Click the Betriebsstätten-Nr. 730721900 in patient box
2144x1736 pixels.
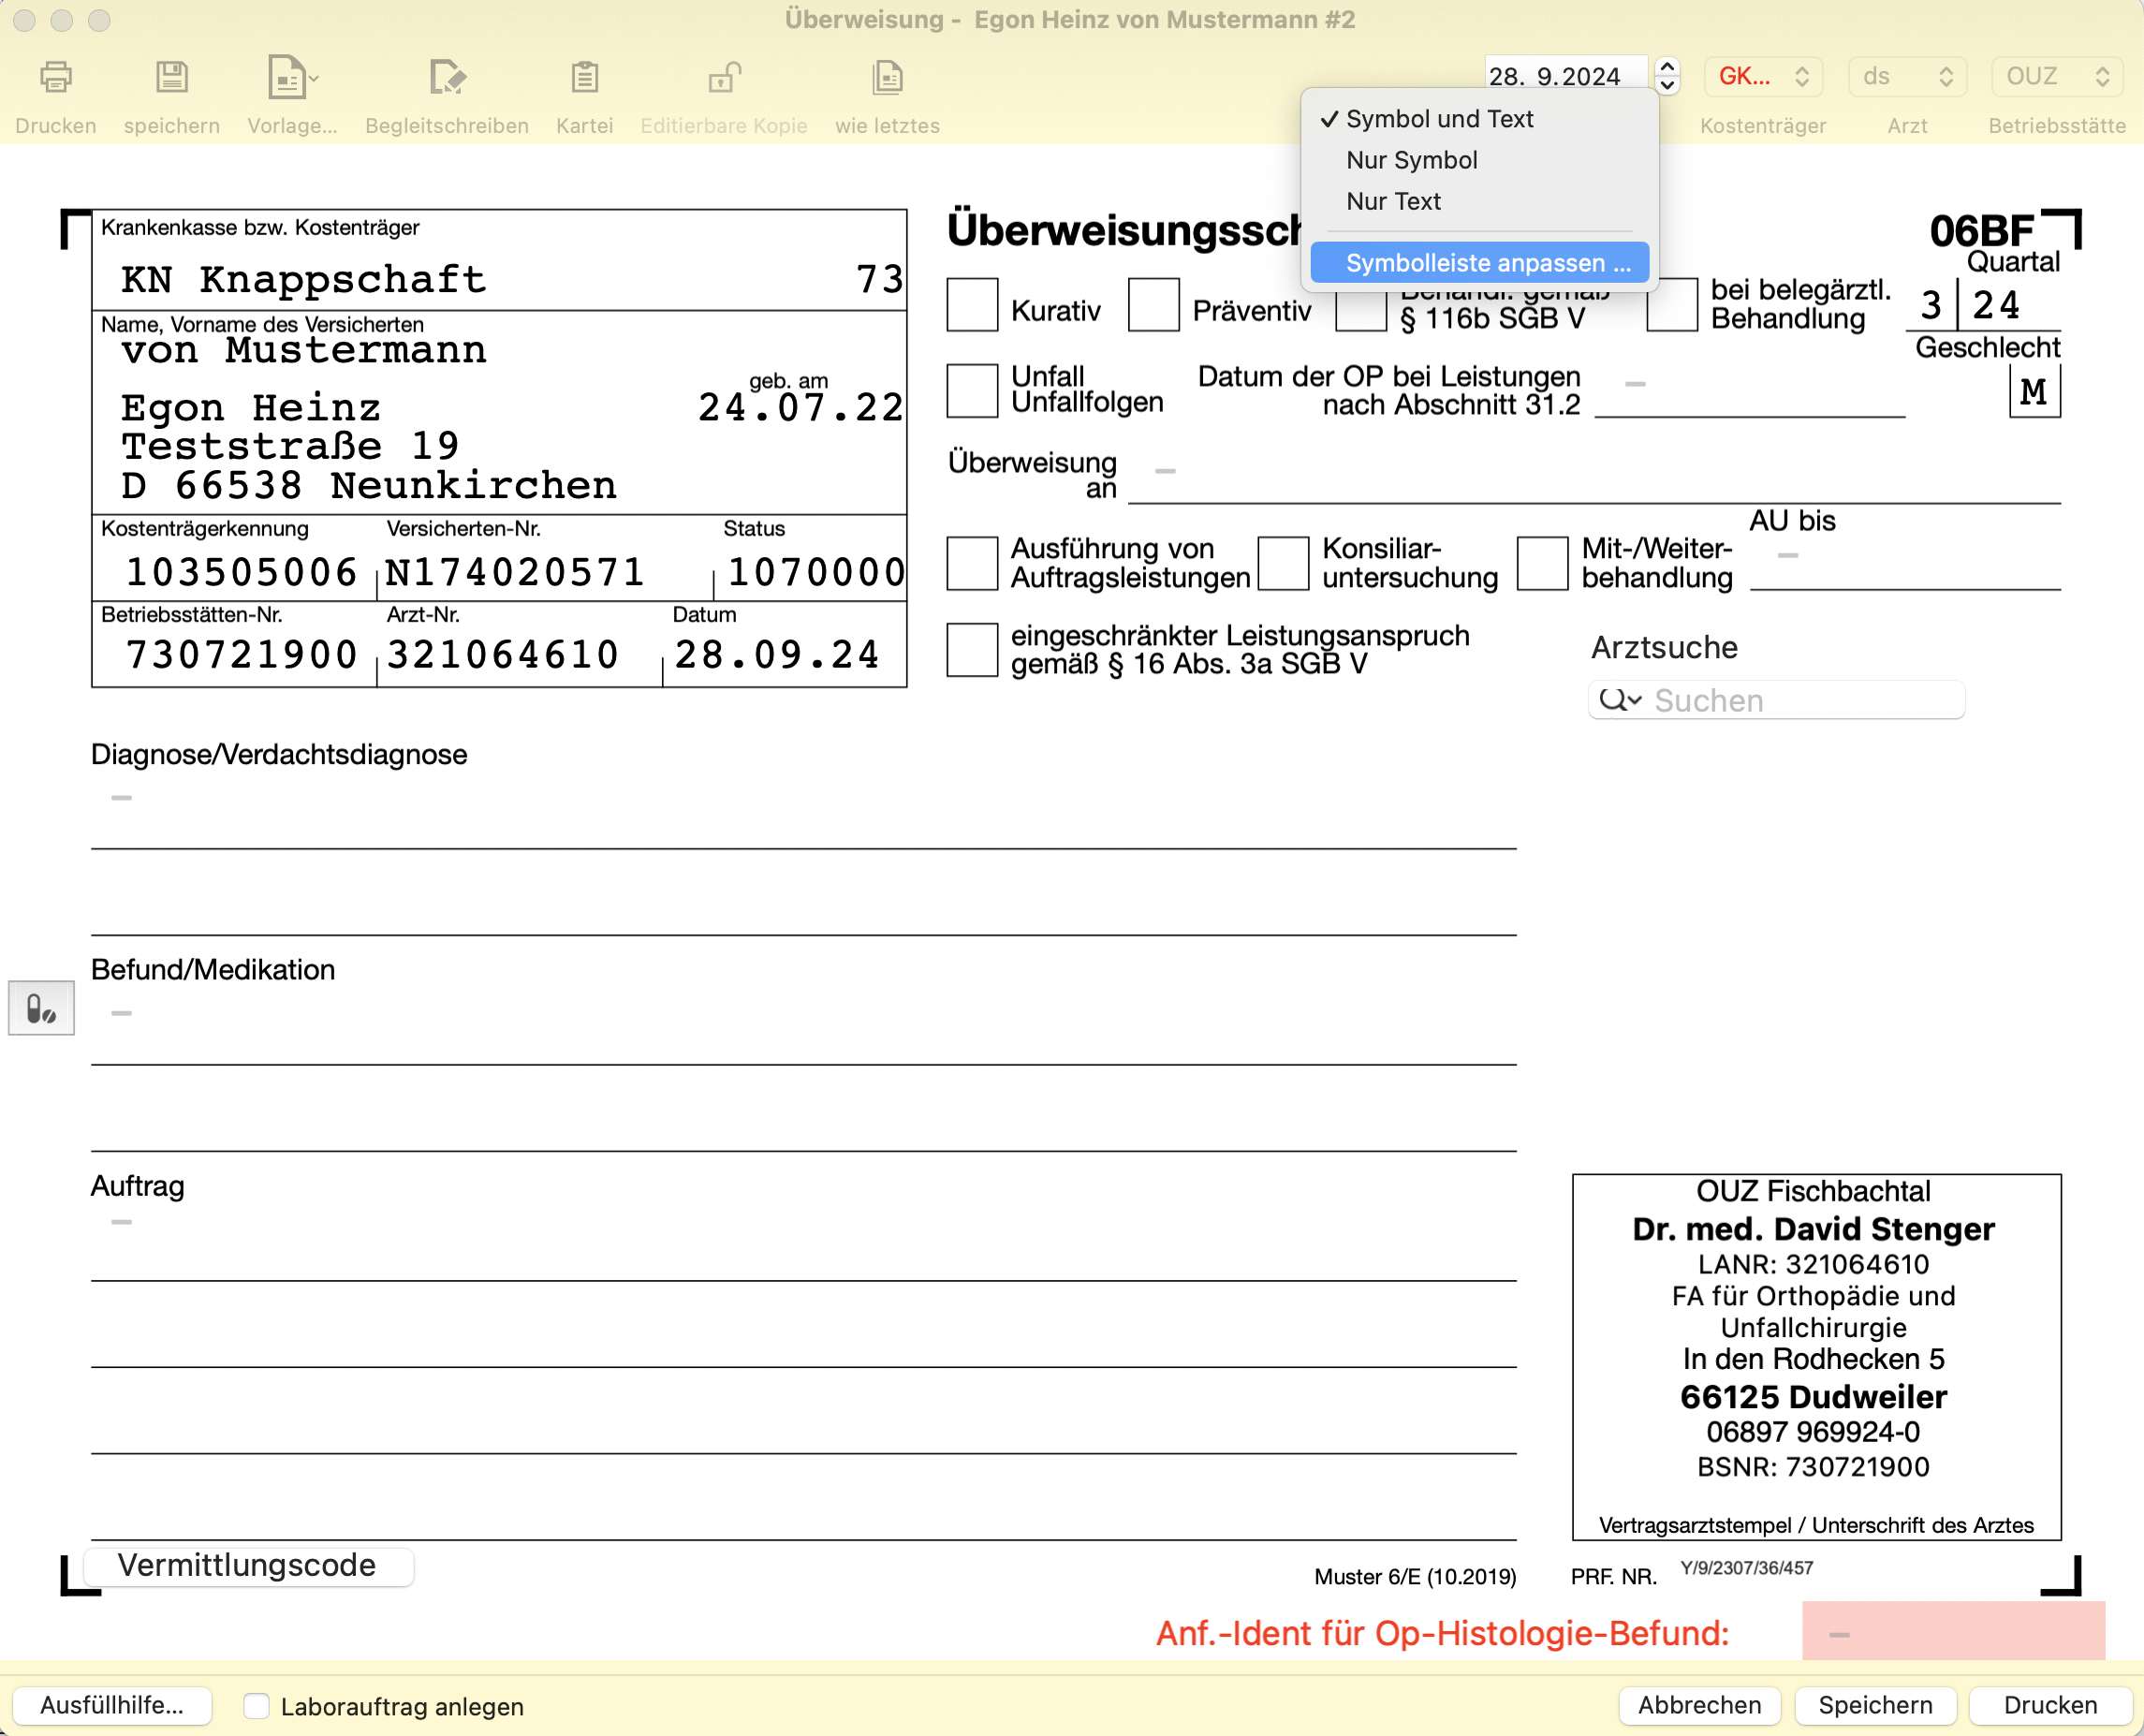point(240,655)
